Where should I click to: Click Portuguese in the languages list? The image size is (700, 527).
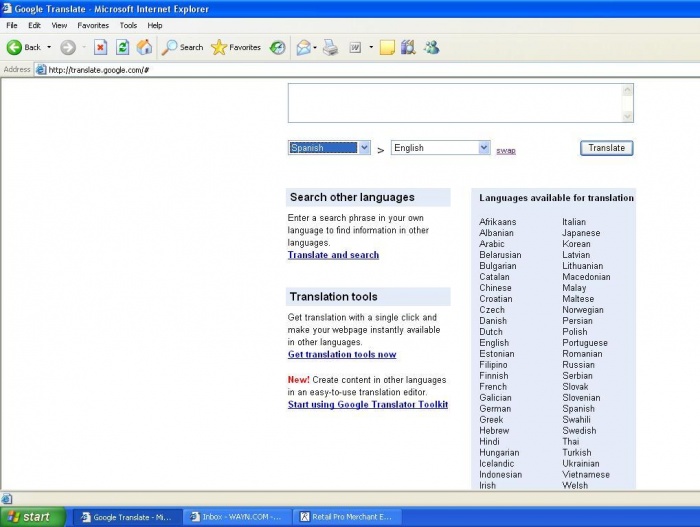point(585,343)
